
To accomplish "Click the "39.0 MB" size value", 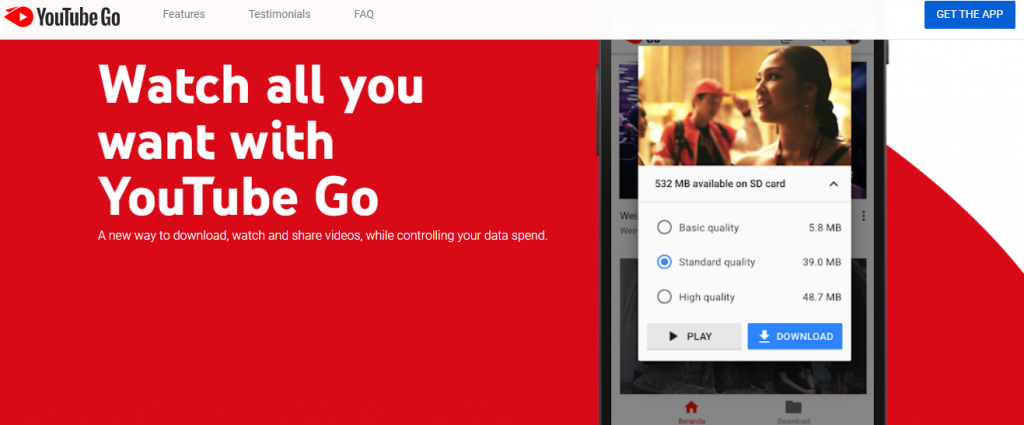I will 822,262.
